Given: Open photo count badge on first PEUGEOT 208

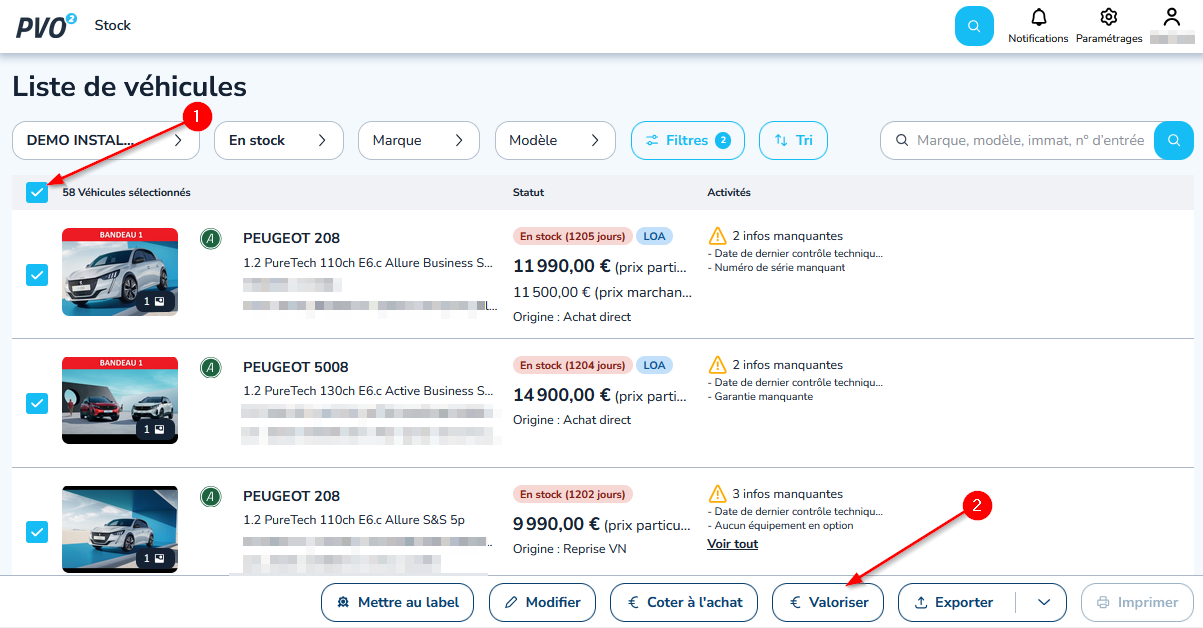Looking at the screenshot, I should pos(155,301).
